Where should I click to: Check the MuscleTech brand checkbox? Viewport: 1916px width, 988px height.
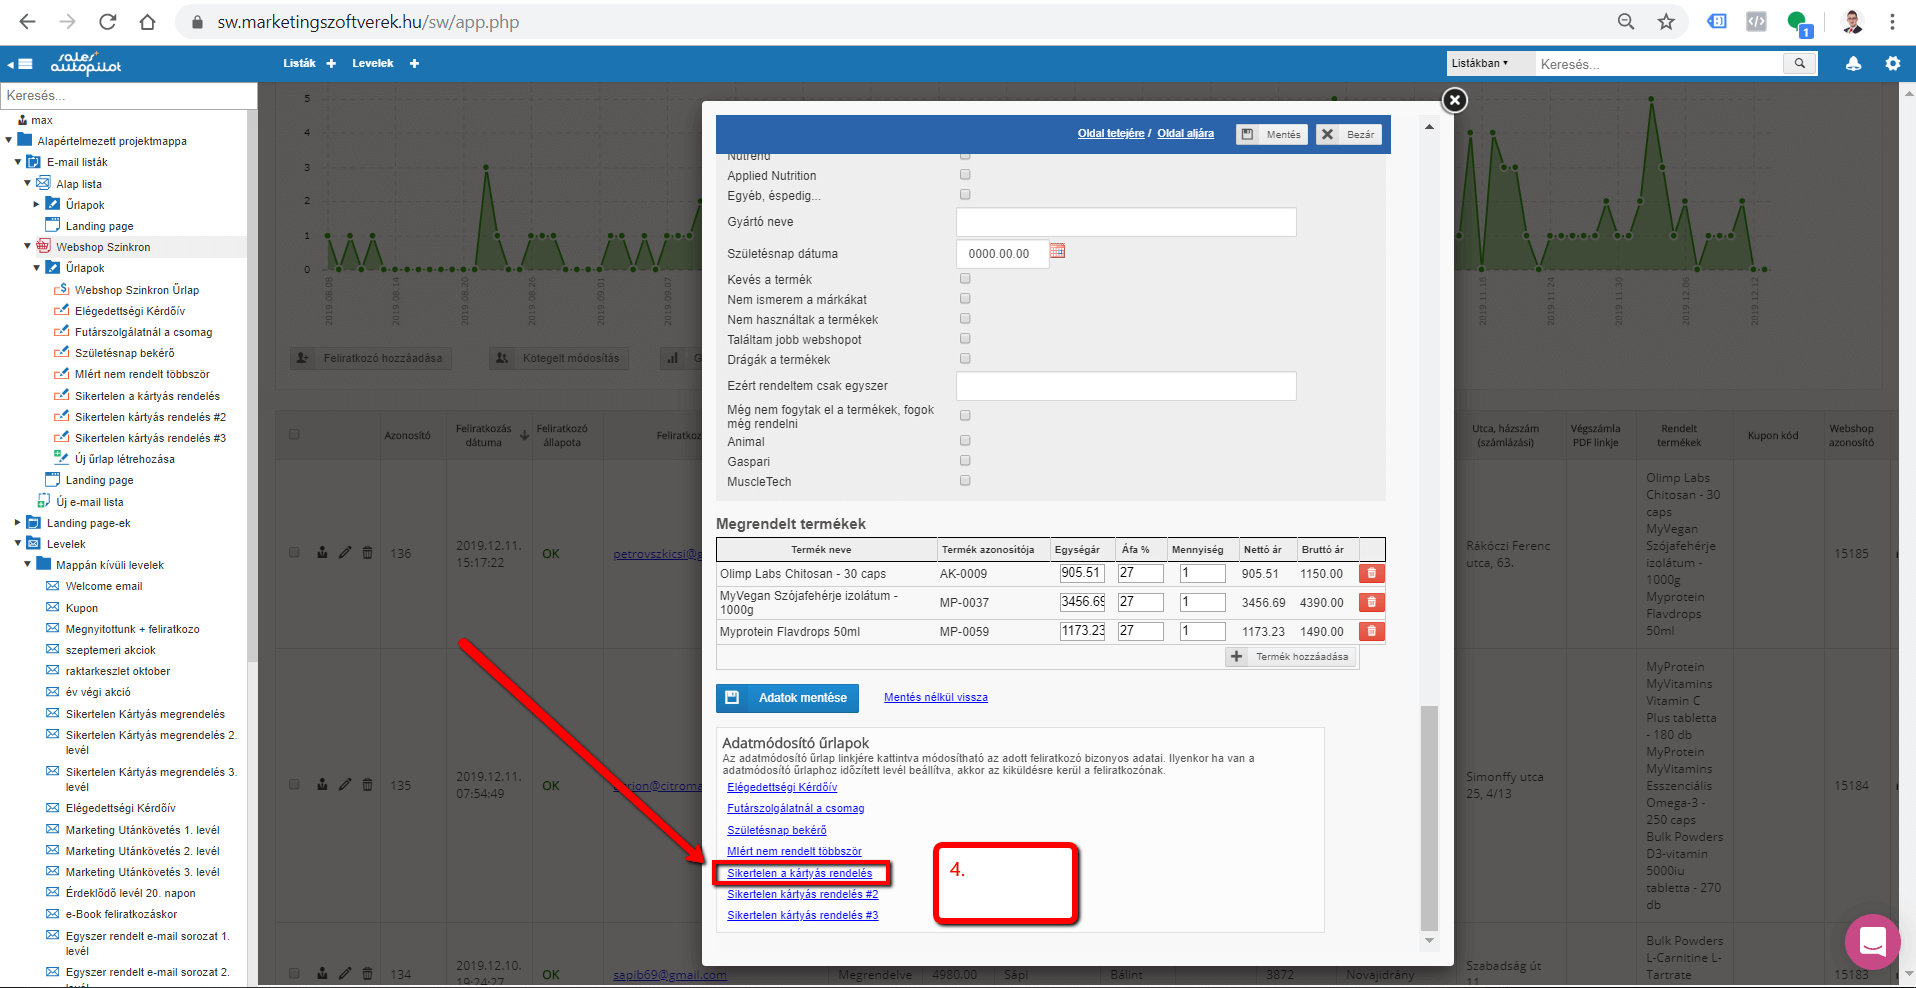965,481
